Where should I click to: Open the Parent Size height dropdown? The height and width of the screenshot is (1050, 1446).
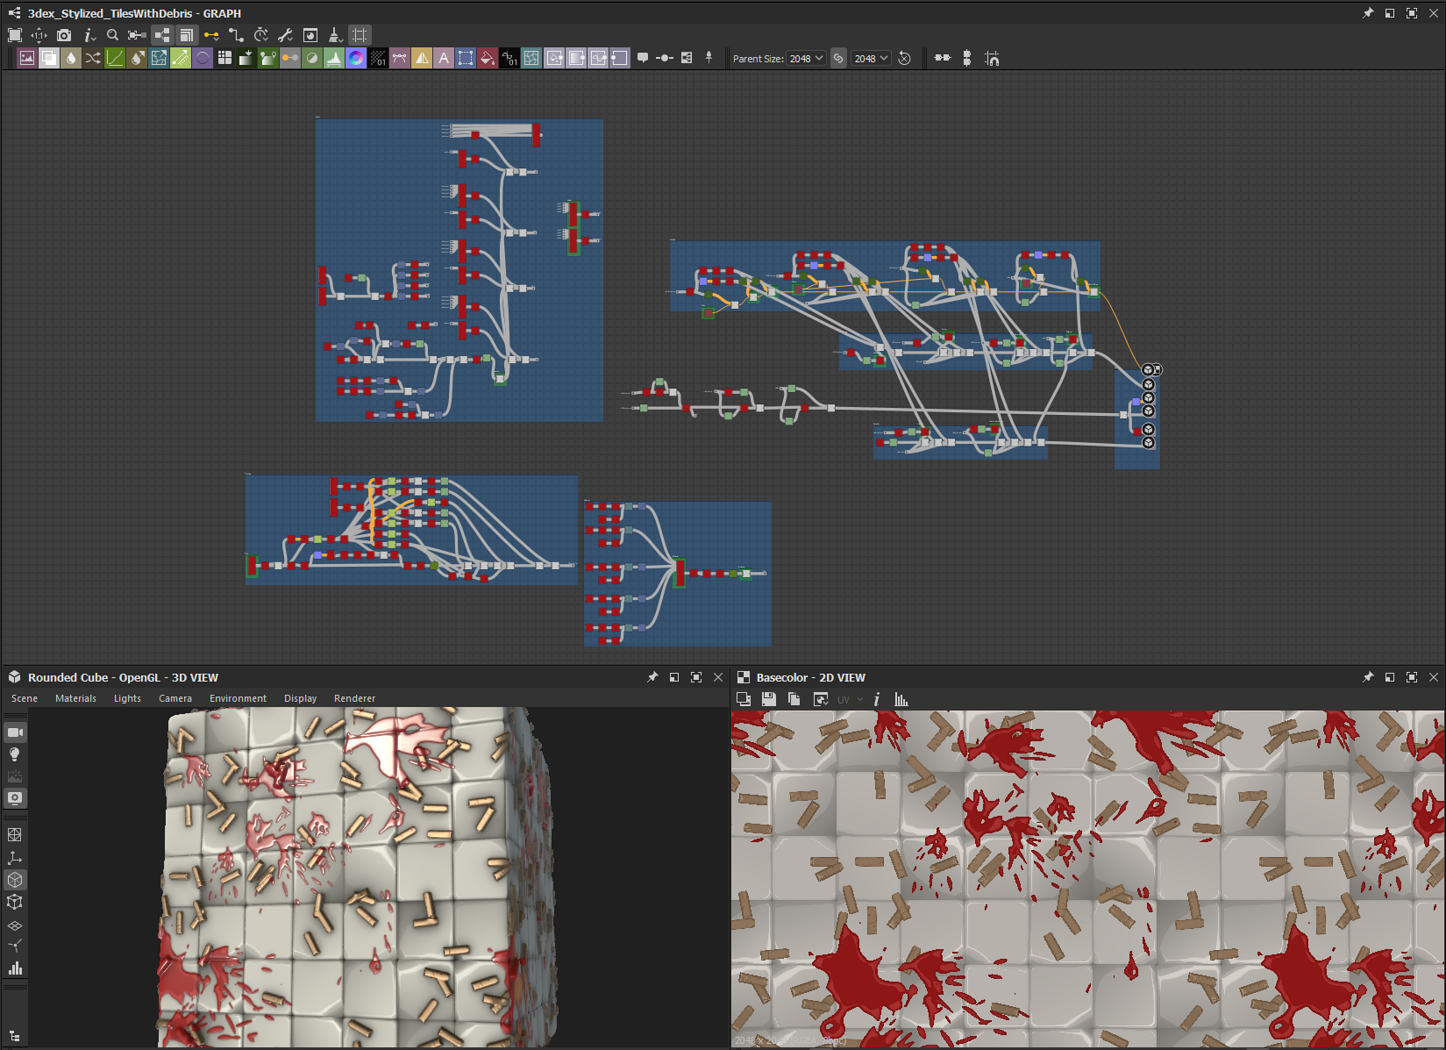(x=871, y=59)
